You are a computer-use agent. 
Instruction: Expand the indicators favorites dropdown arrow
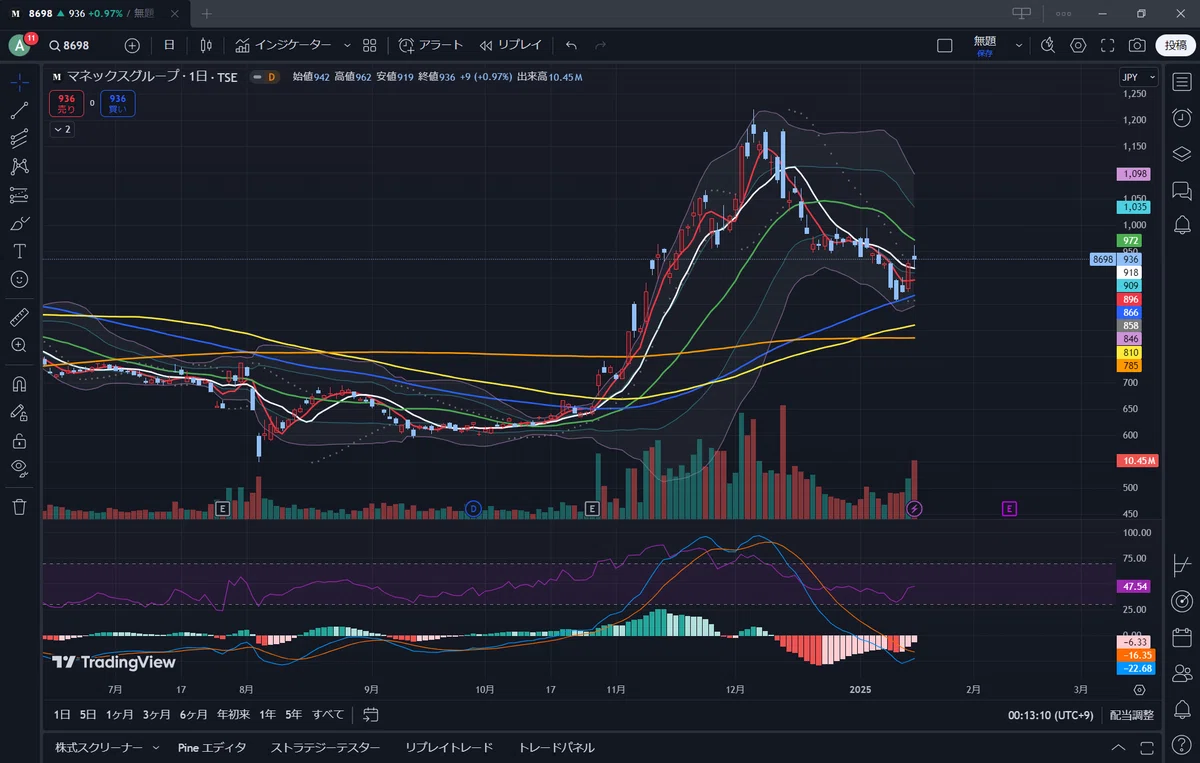pyautogui.click(x=347, y=45)
